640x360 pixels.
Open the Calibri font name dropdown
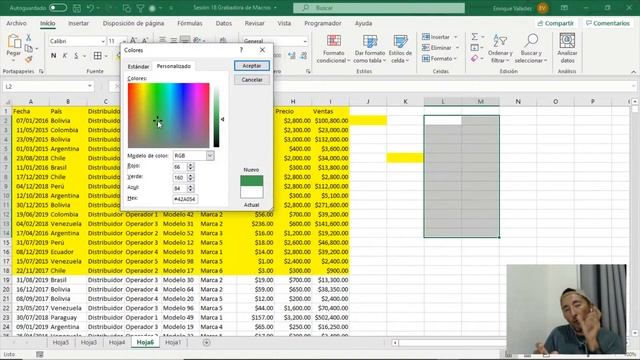coord(102,41)
